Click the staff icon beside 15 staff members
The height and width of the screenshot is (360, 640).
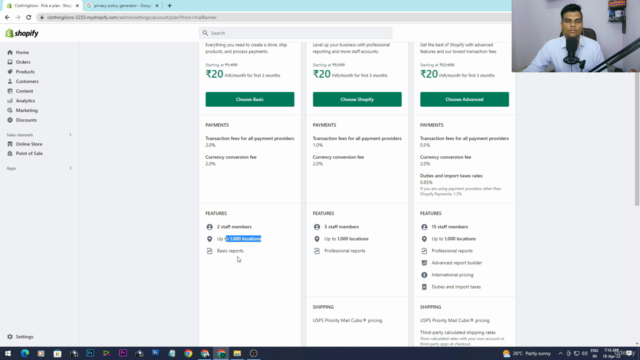[x=424, y=227]
